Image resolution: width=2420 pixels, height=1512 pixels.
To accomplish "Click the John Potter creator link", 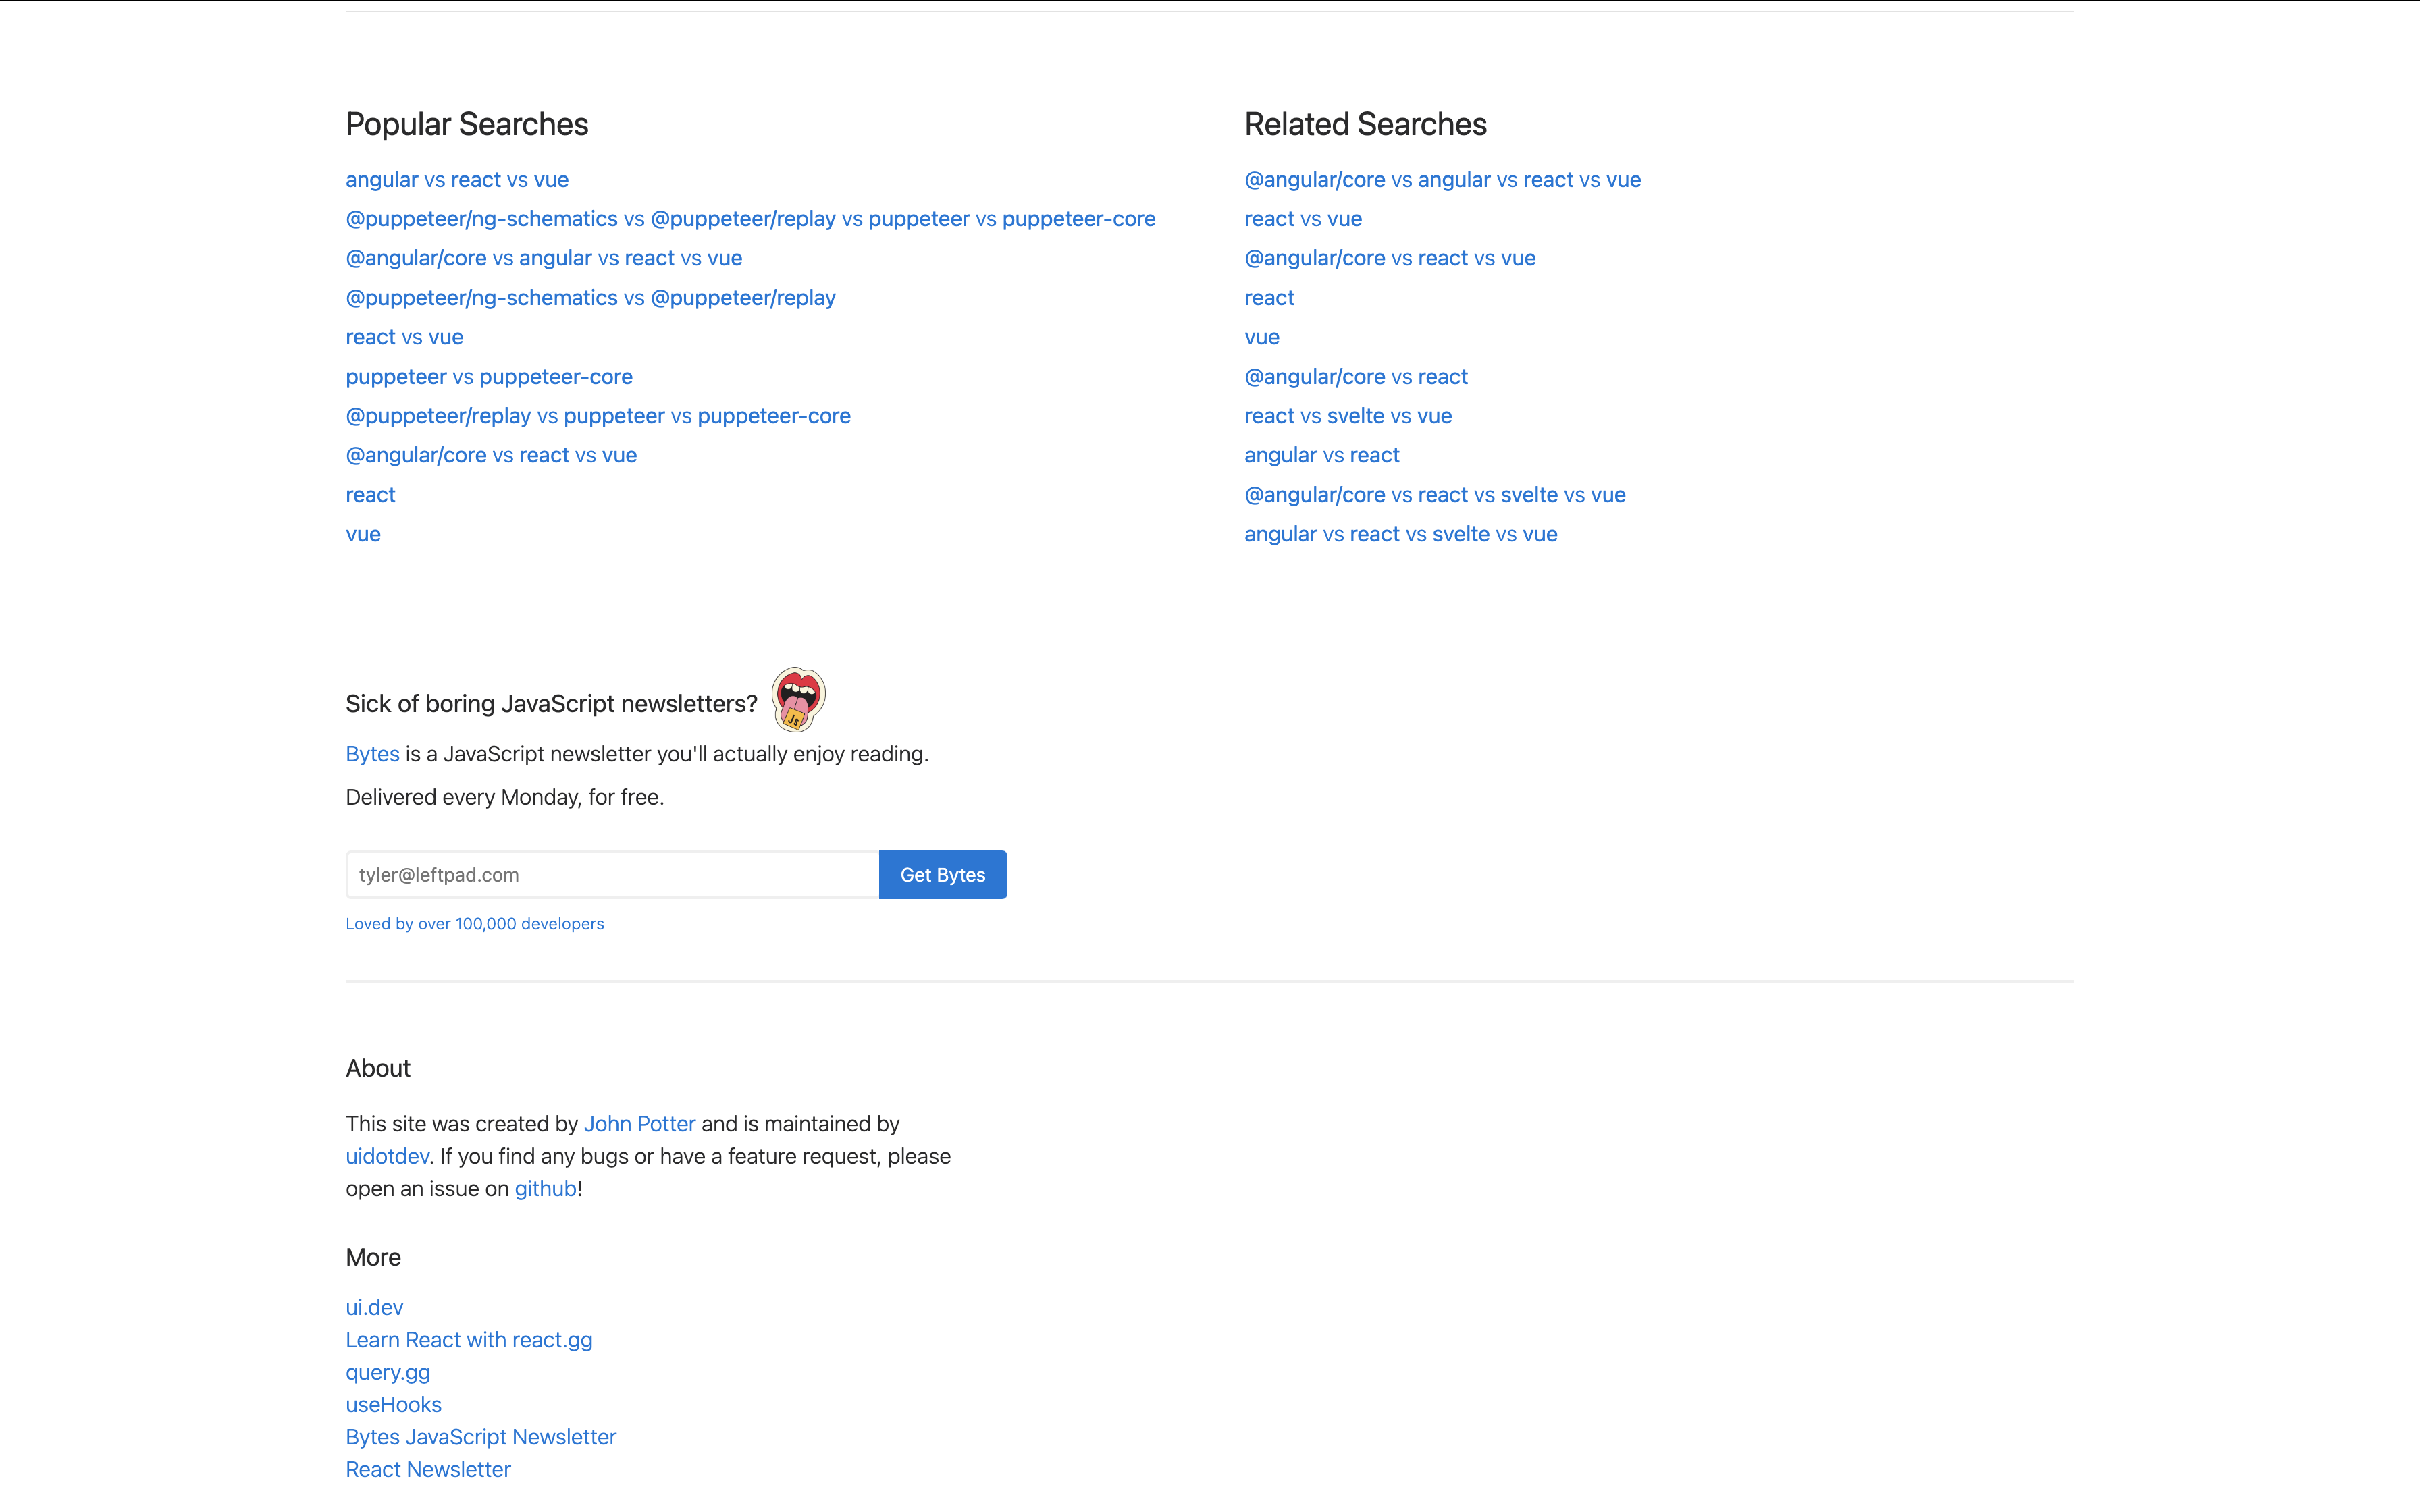I will [x=639, y=1124].
